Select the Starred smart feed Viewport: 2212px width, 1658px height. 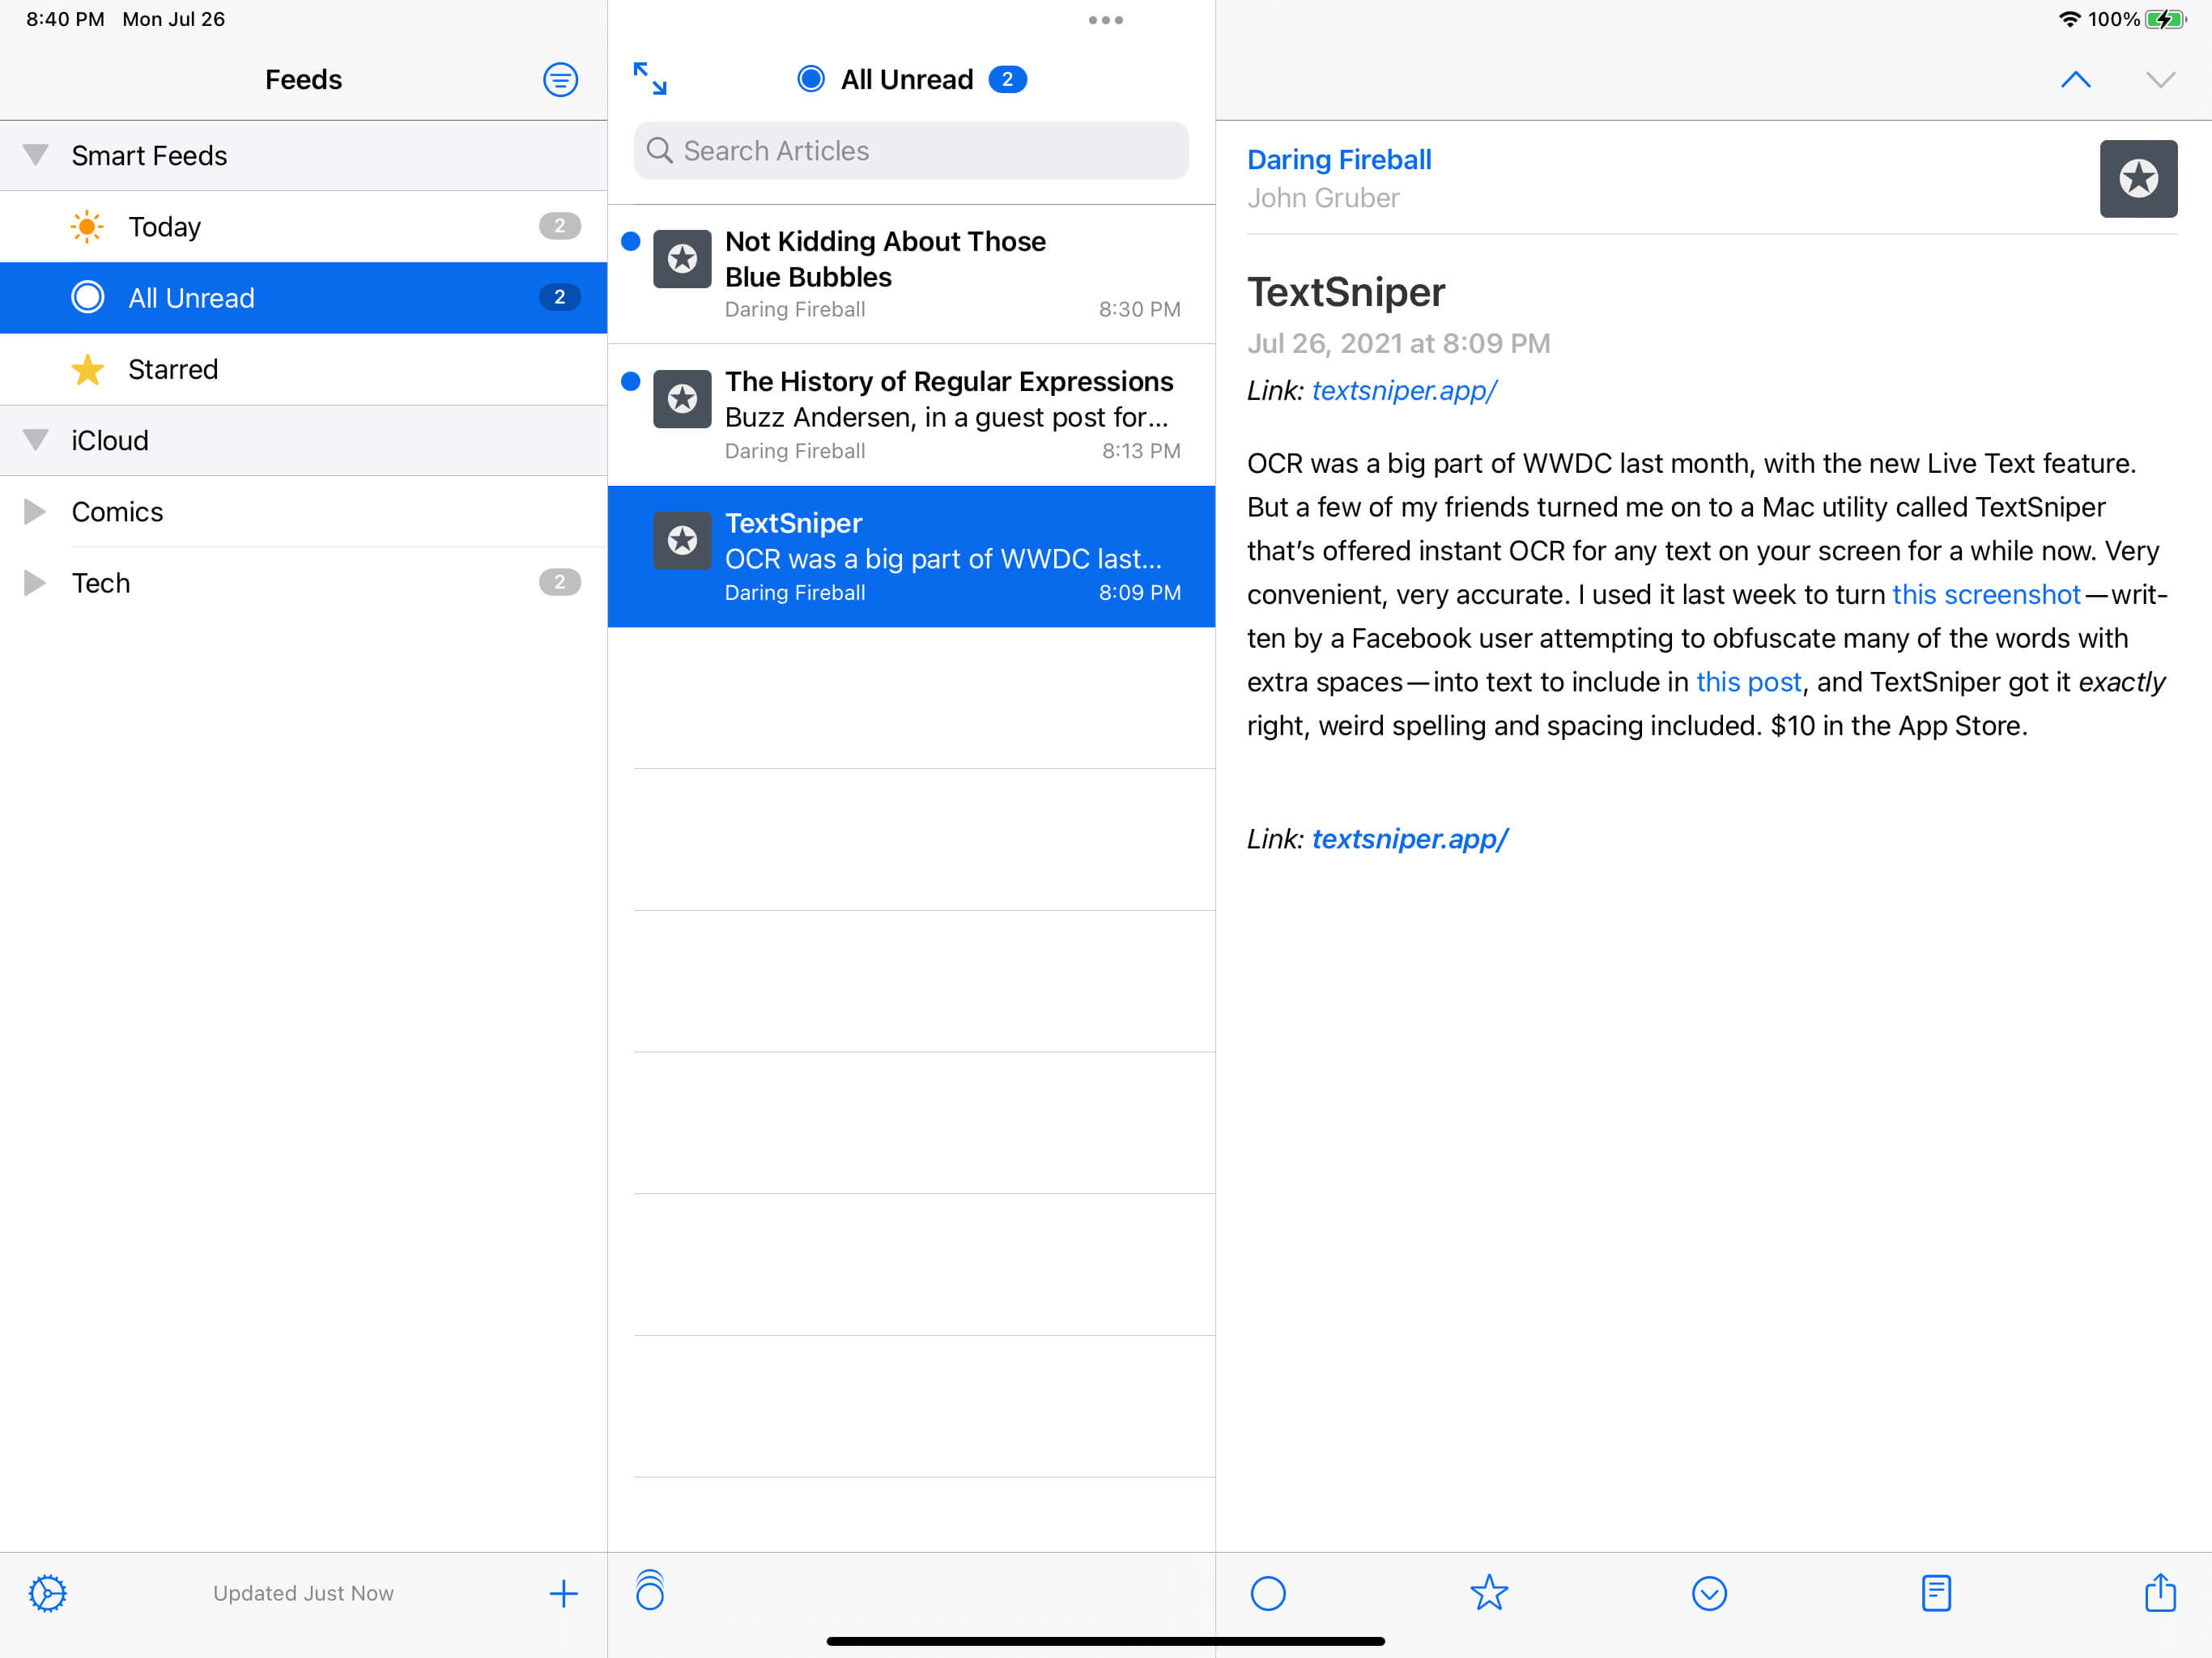pyautogui.click(x=304, y=369)
